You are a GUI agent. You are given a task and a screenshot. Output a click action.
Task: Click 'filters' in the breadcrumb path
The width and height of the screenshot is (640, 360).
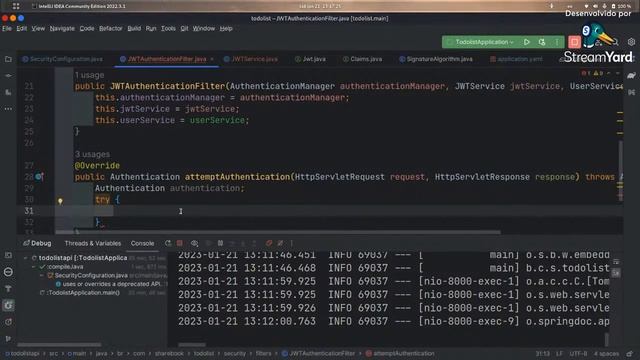(263, 353)
